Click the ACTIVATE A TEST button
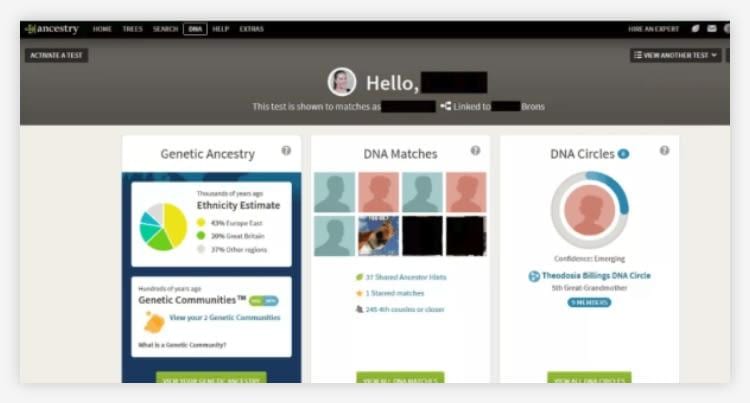 click(x=56, y=55)
